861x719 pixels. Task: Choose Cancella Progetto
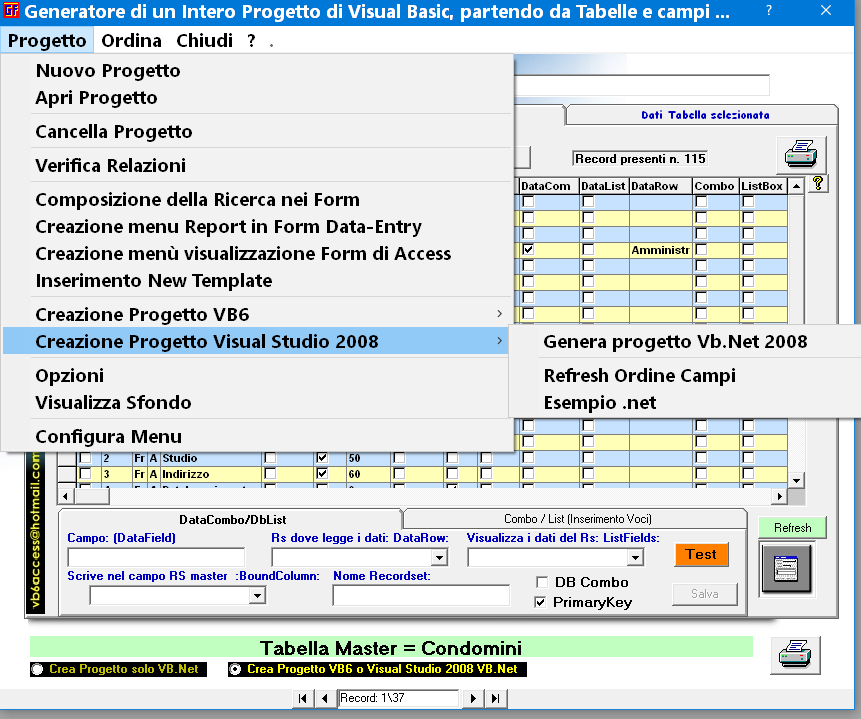(x=114, y=132)
